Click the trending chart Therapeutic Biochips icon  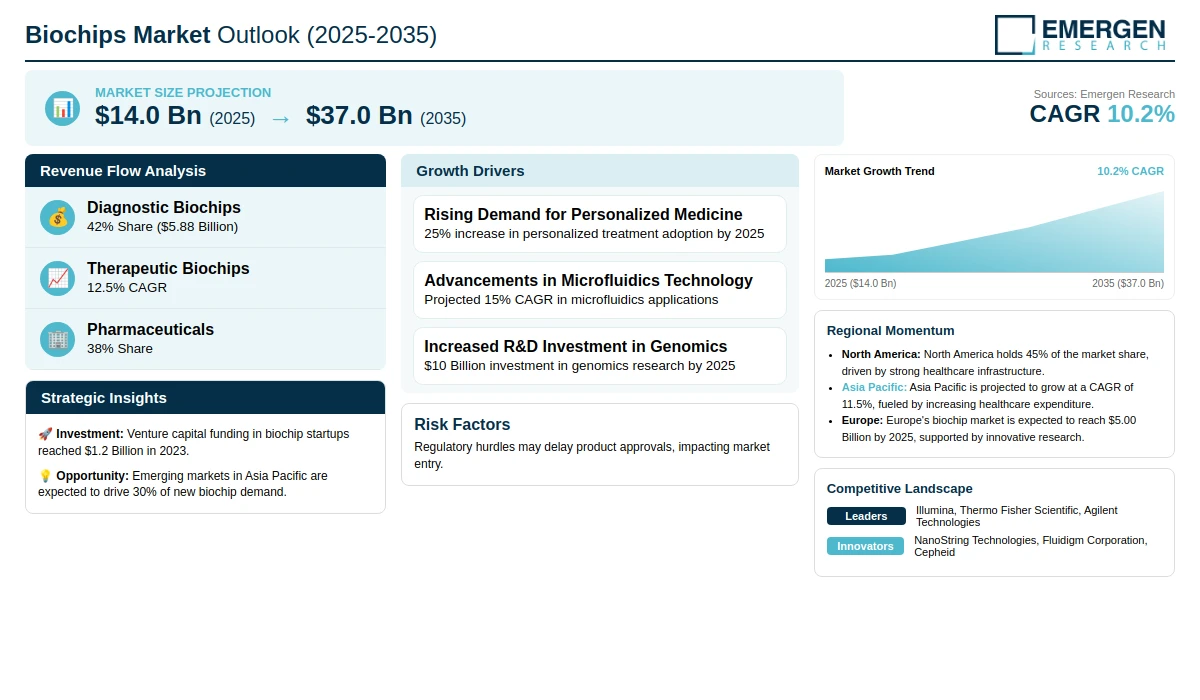coord(58,278)
